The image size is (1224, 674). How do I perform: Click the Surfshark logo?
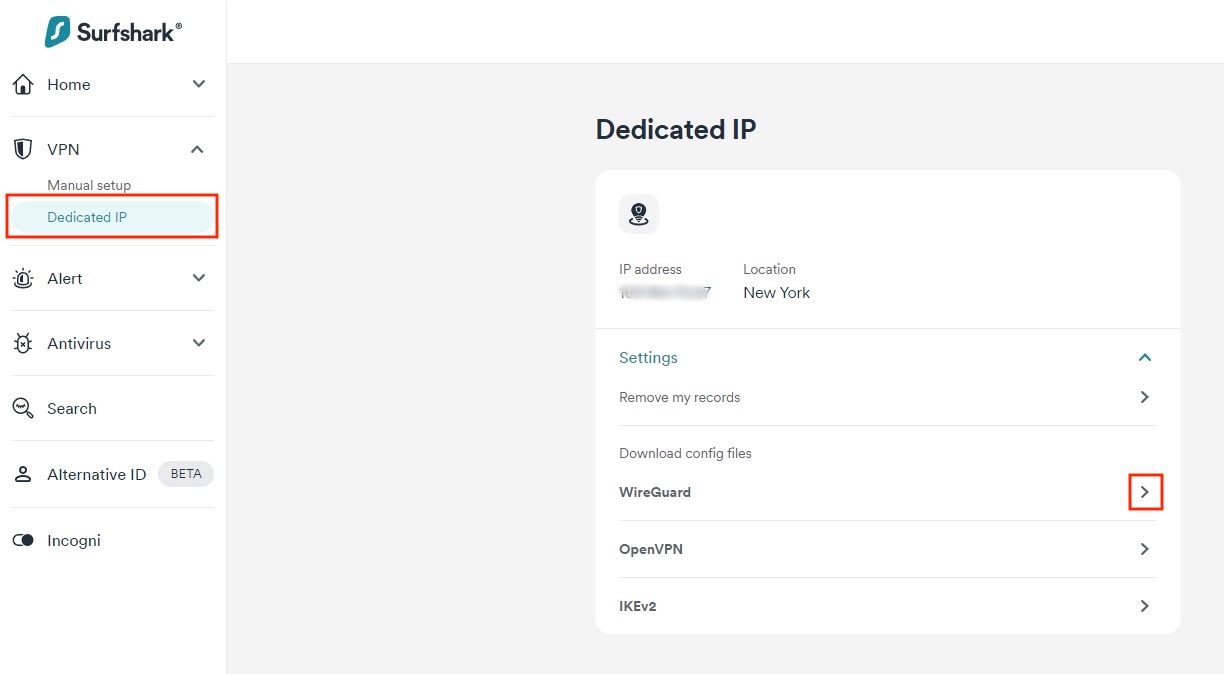113,31
